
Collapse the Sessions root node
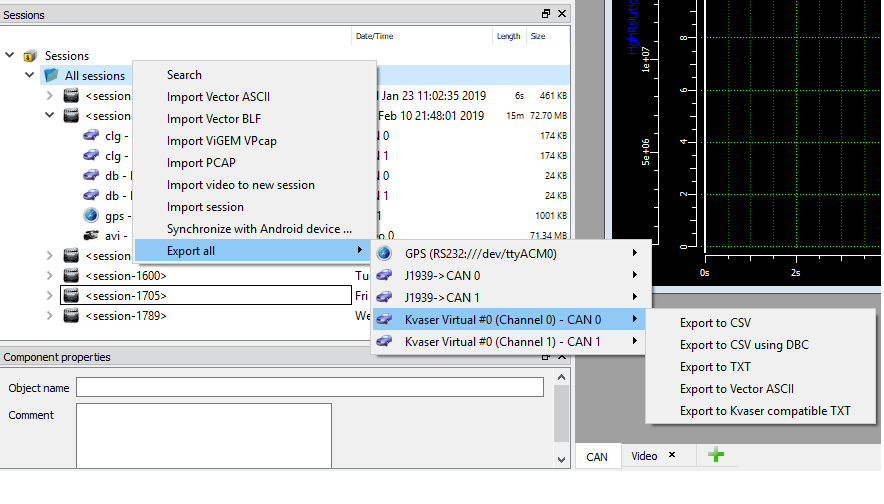pyautogui.click(x=10, y=55)
